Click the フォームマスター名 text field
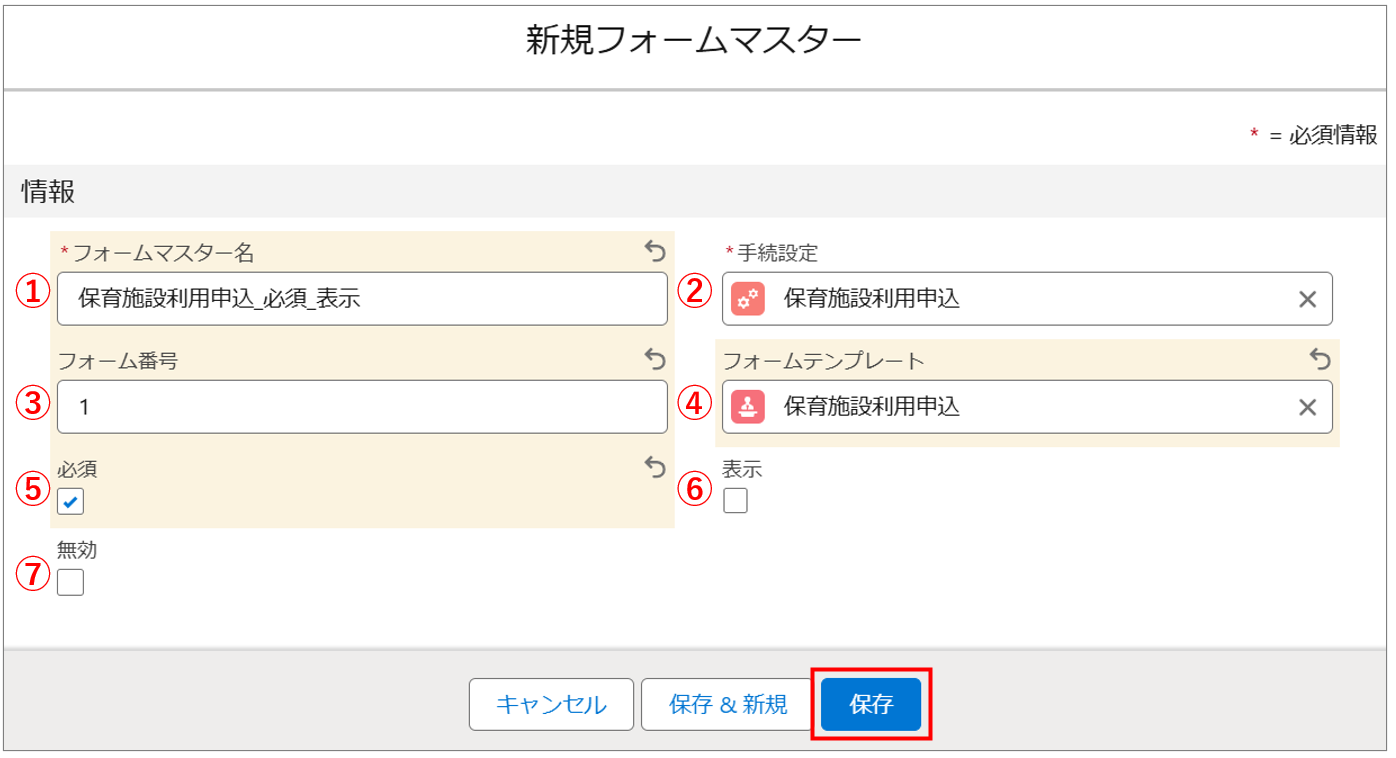Viewport: 1396px width, 758px height. (362, 299)
